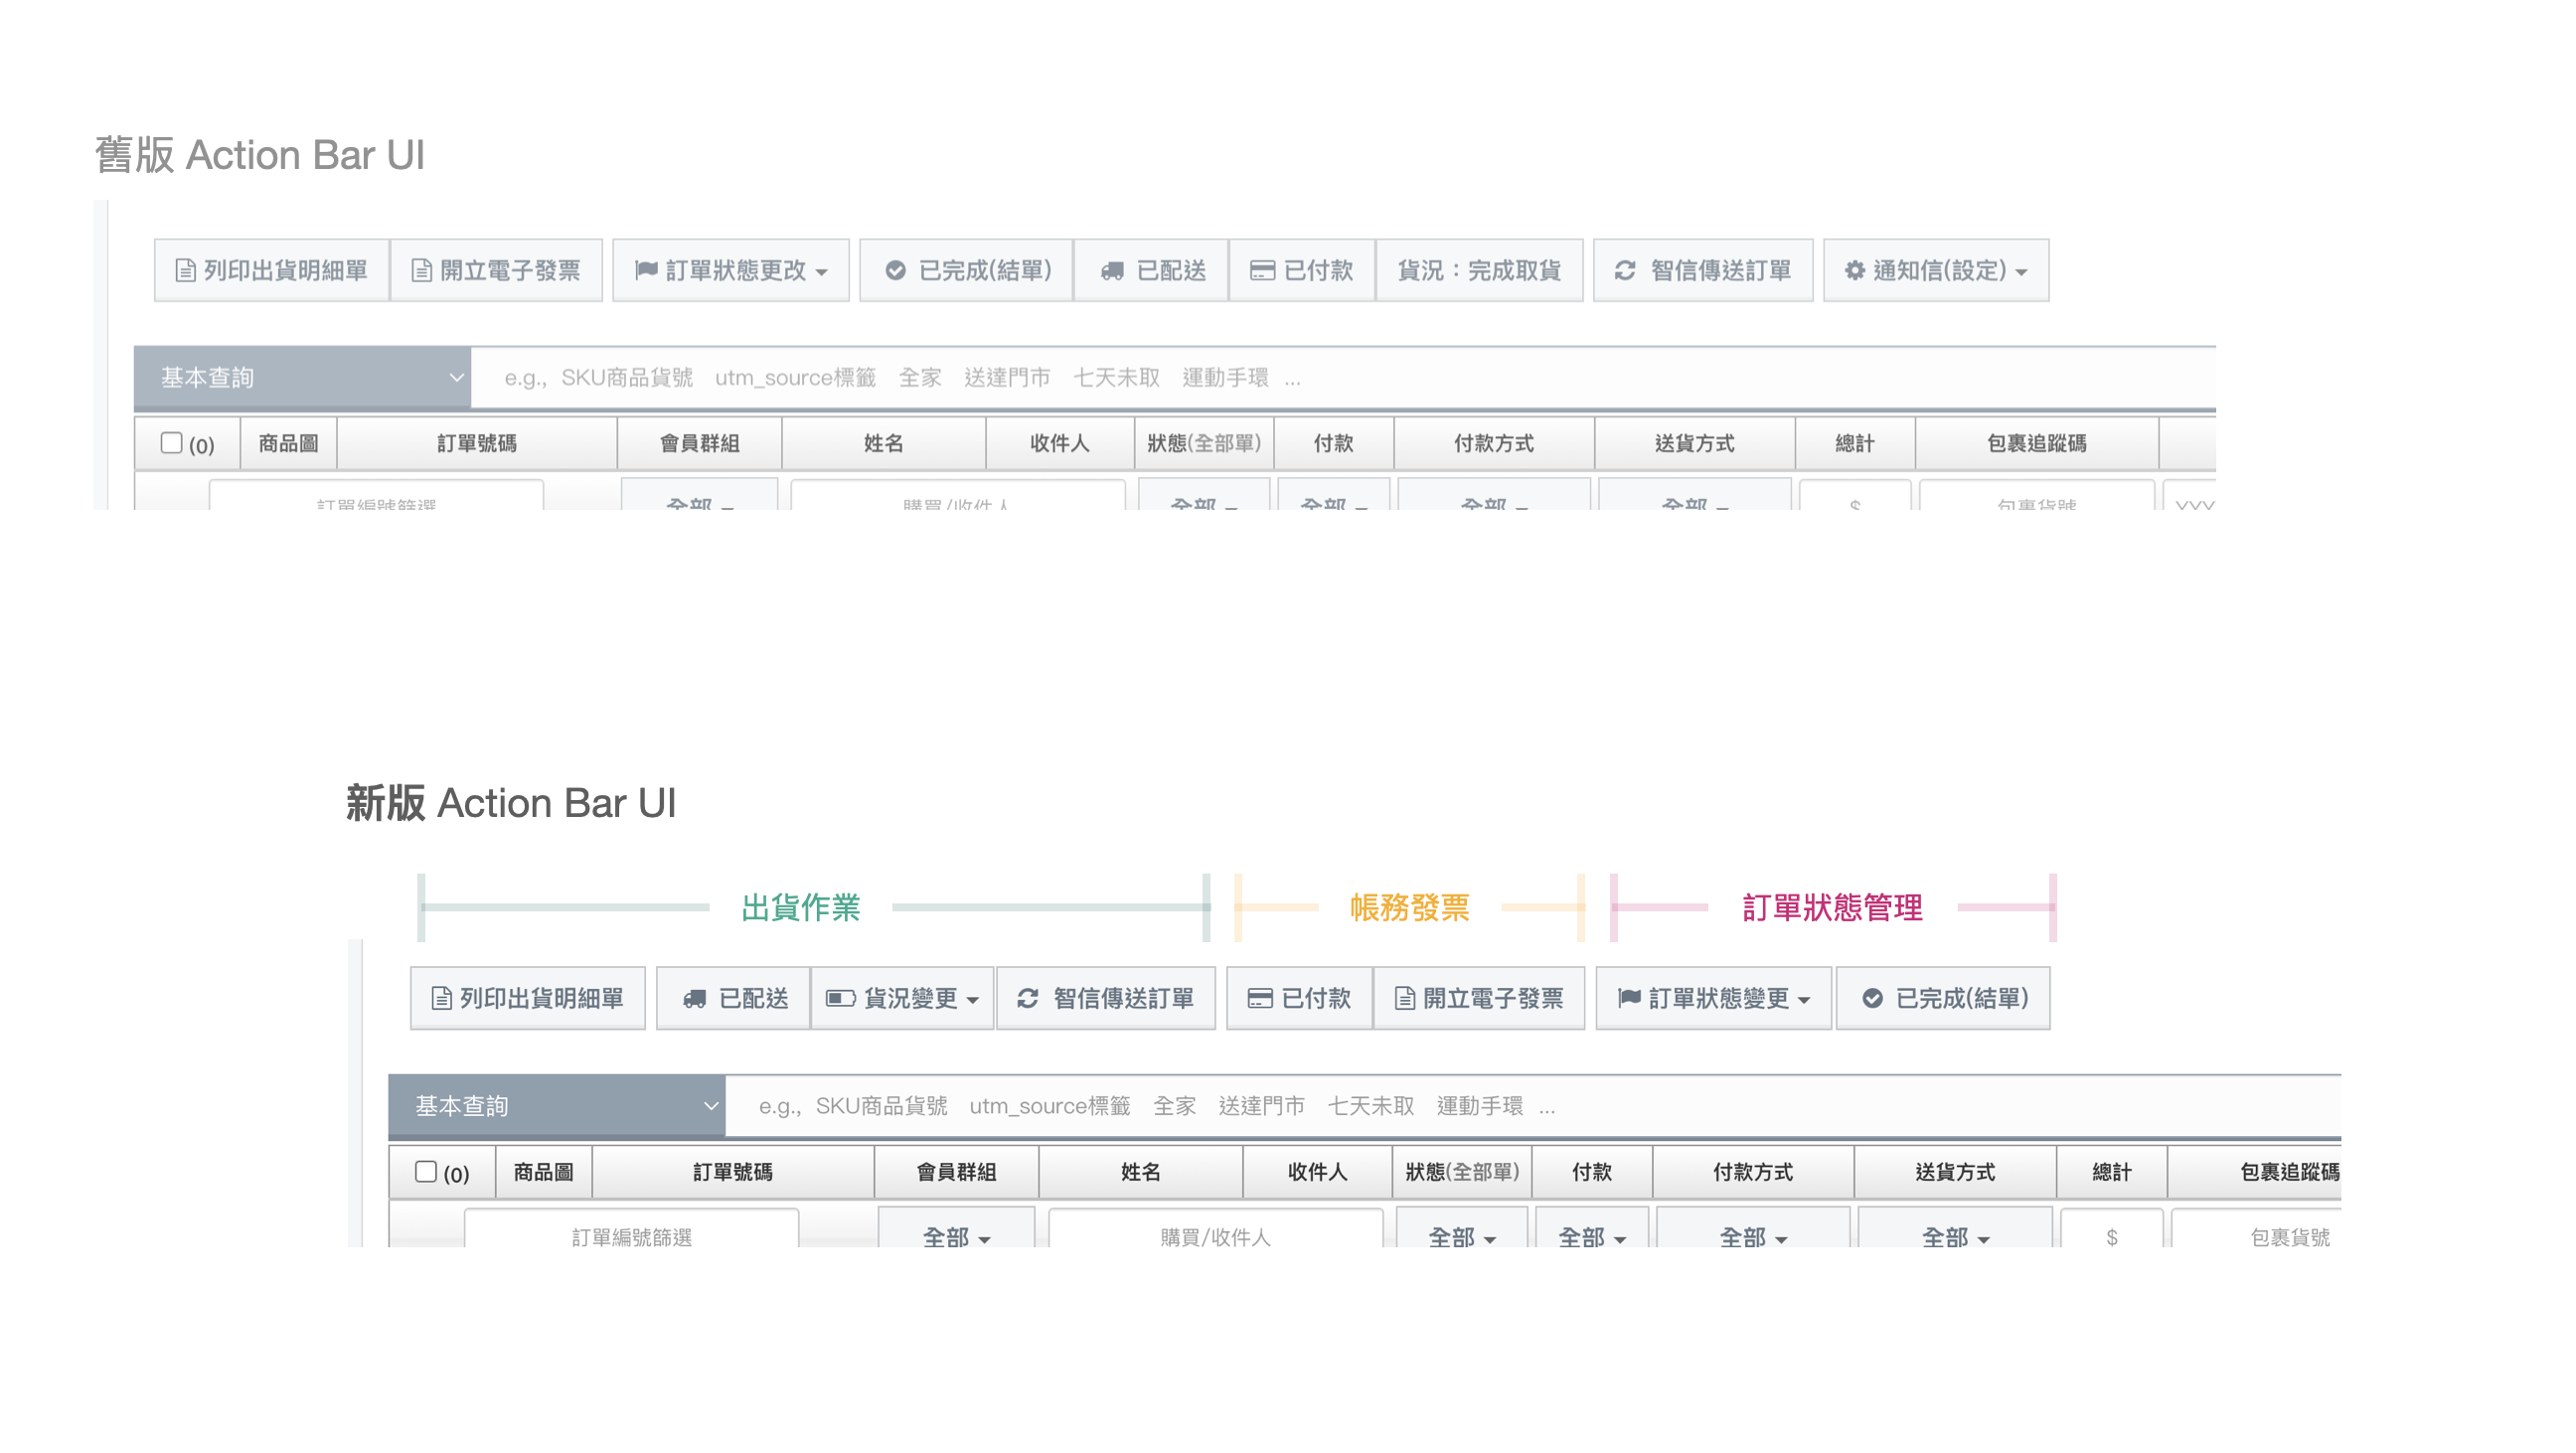Click the print icon on old-version 列印出貨明細單
The image size is (2576, 1453).
[185, 270]
